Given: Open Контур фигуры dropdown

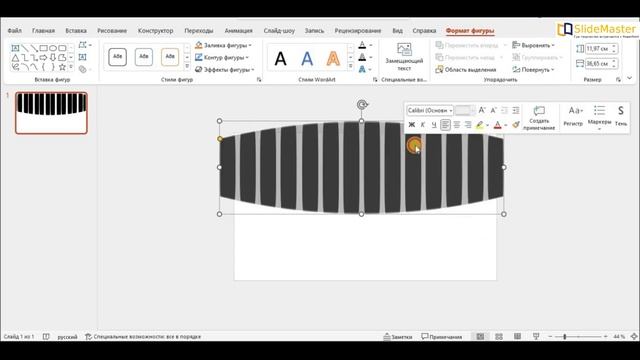Looking at the screenshot, I should pyautogui.click(x=222, y=58).
